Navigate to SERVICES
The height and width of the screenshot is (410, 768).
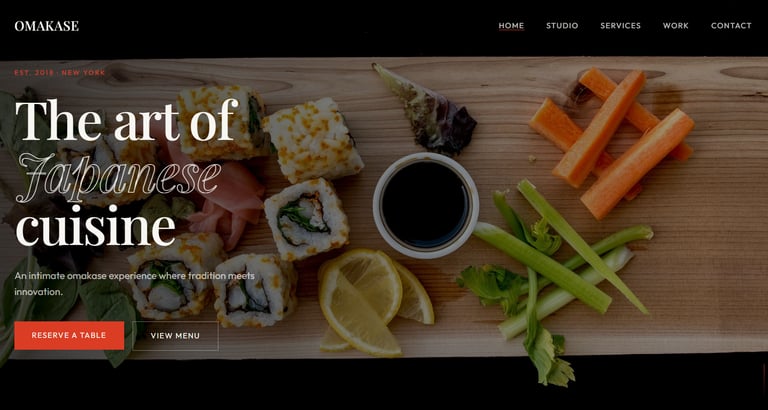click(x=621, y=26)
